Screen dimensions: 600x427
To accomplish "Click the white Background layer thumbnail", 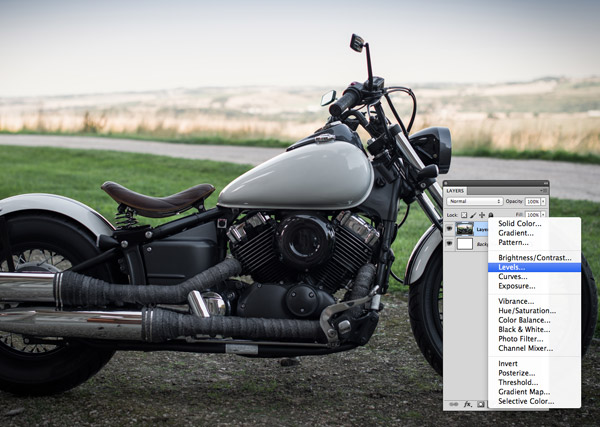I will tap(465, 244).
